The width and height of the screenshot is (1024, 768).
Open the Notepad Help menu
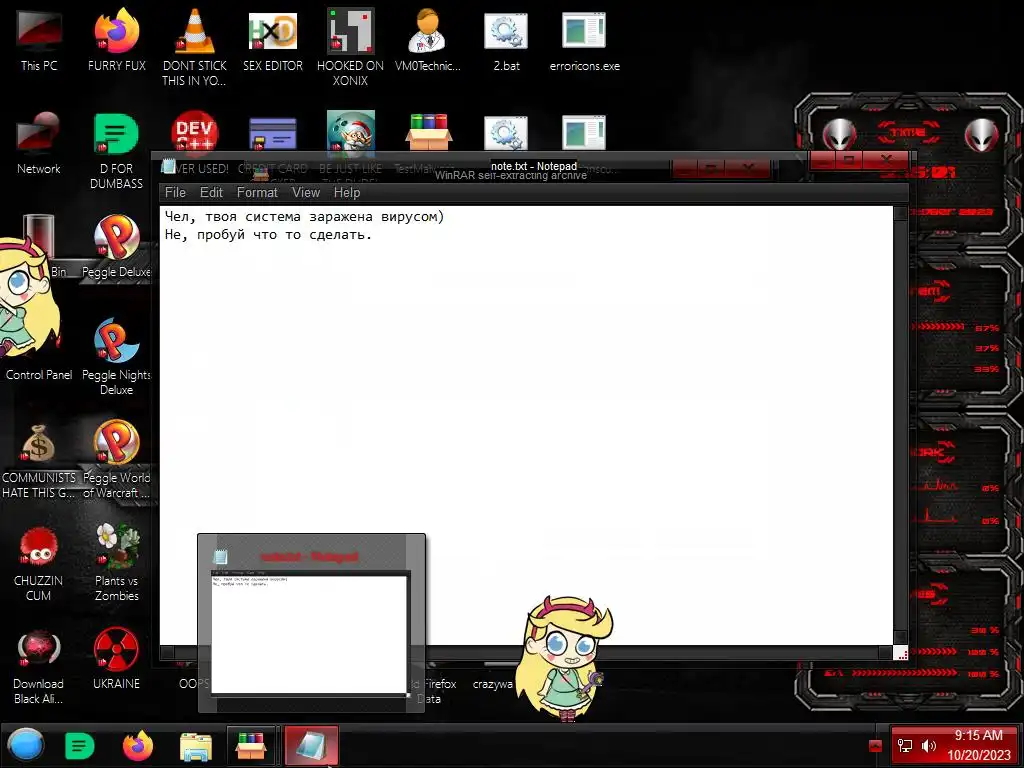click(x=347, y=193)
